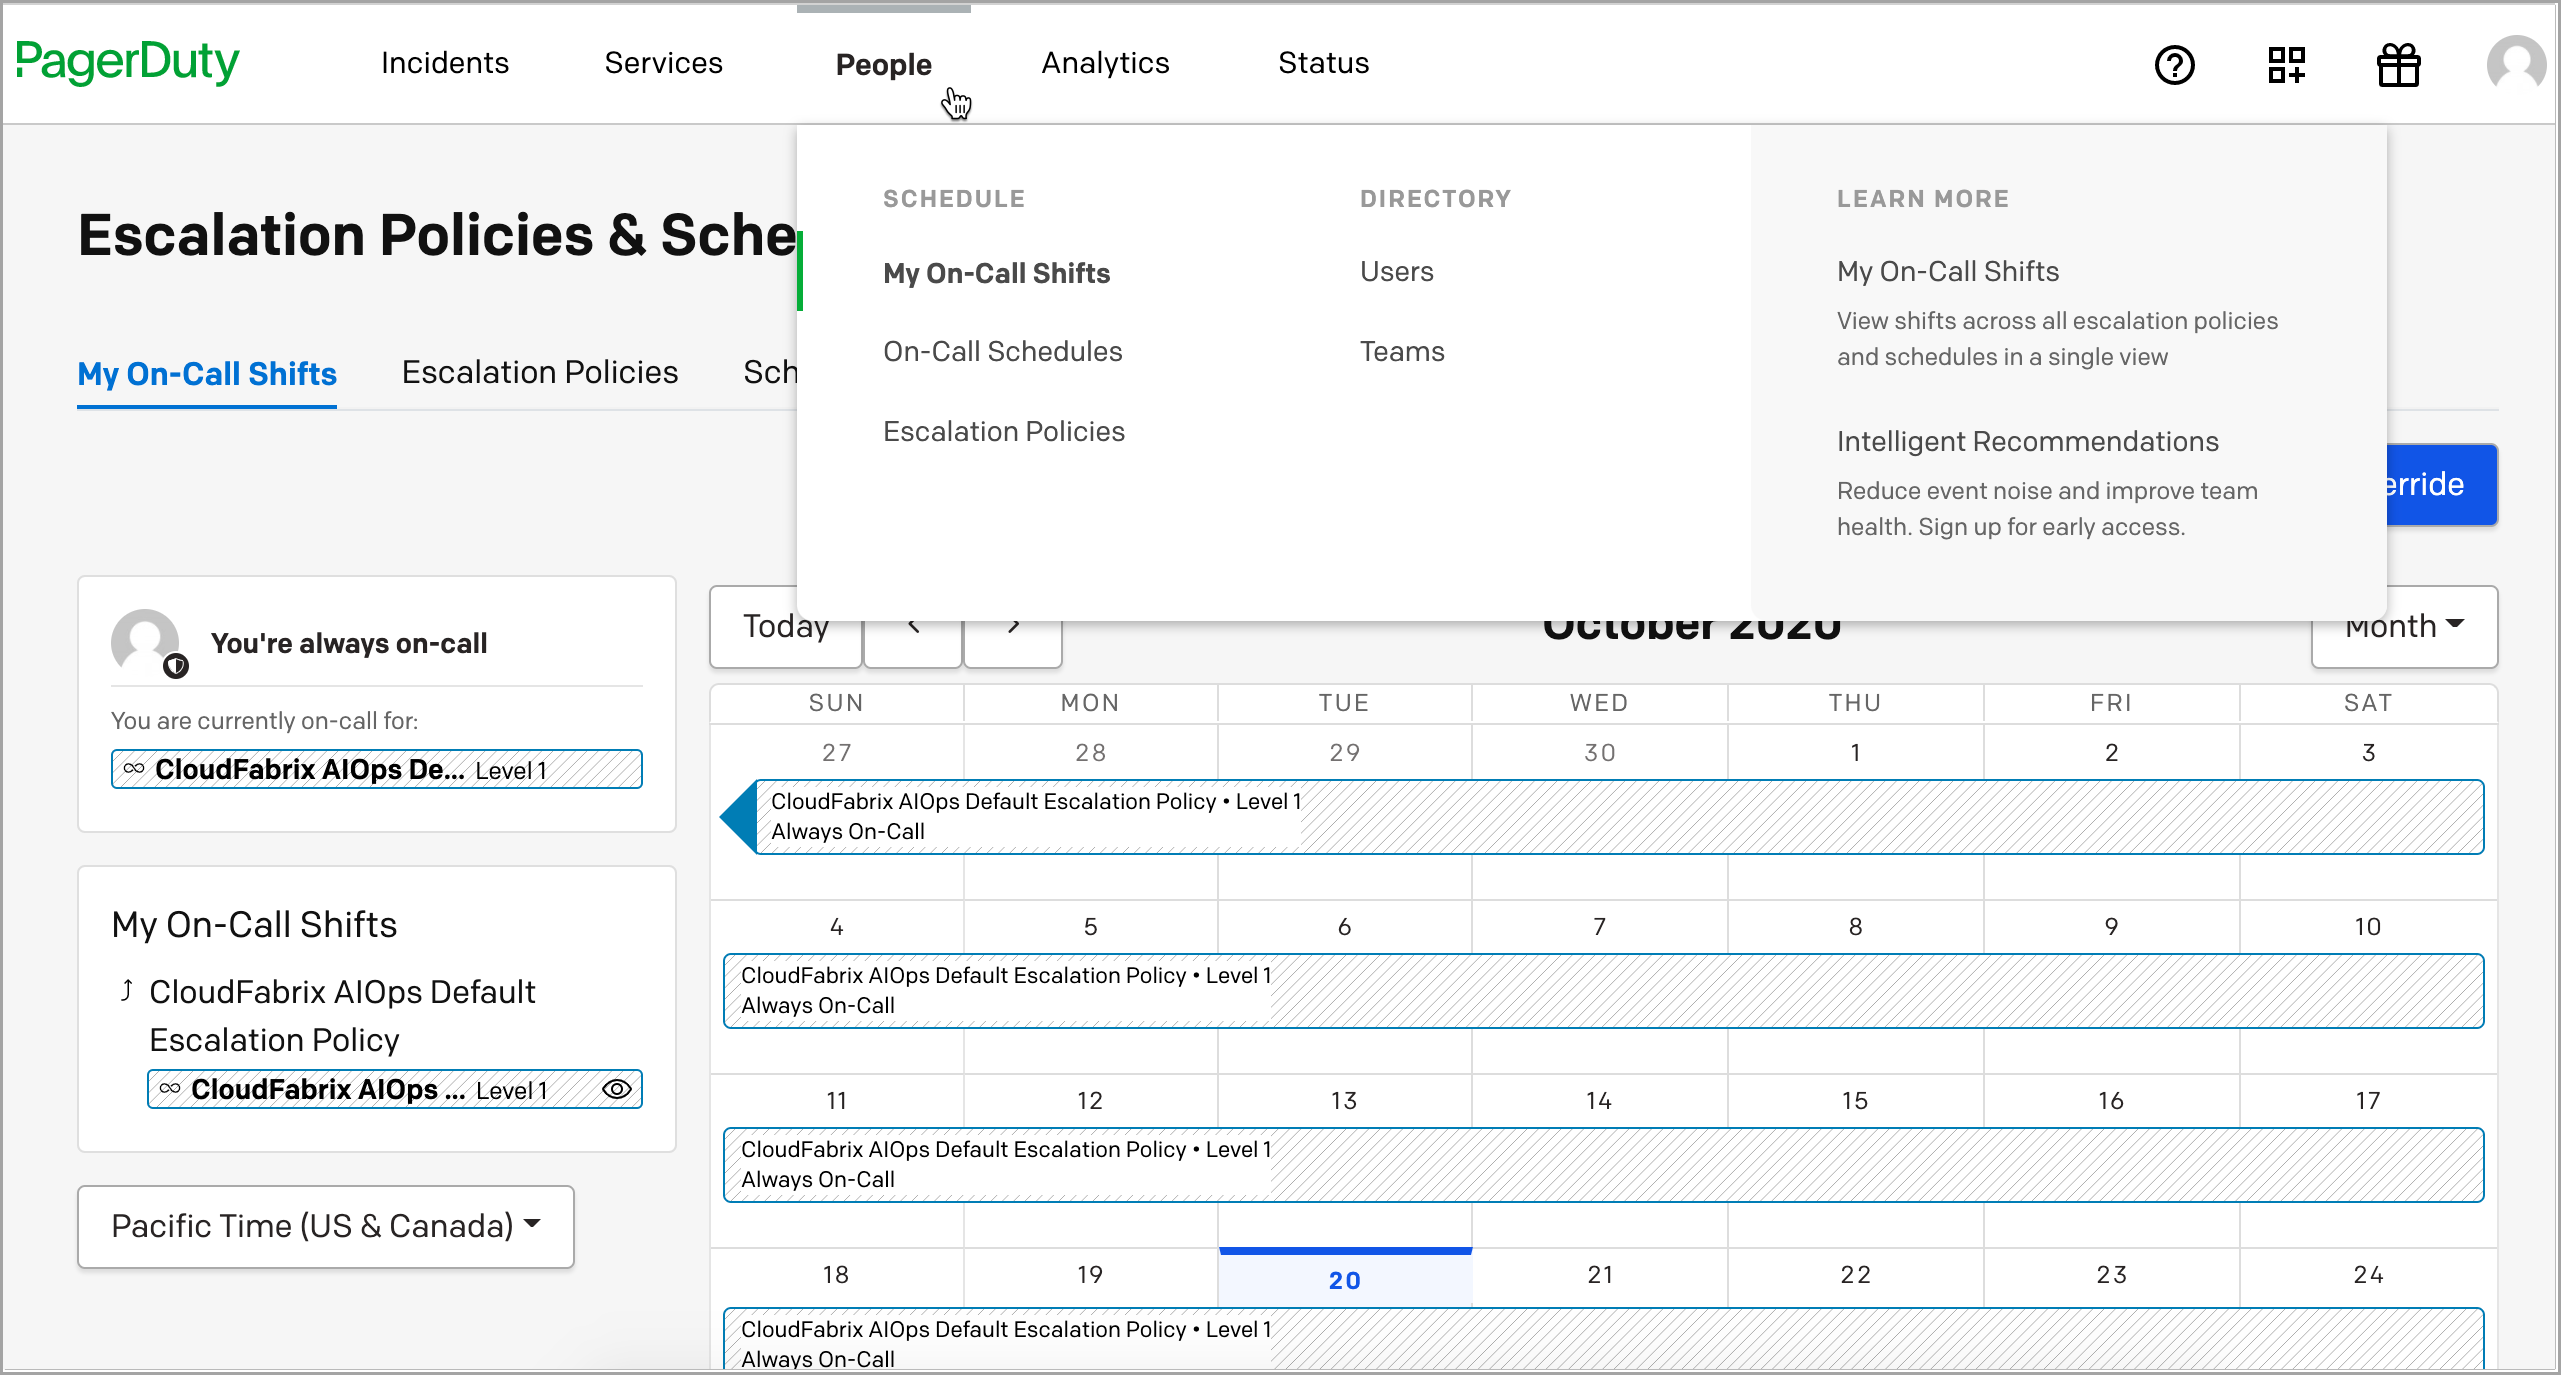Open Pacific Time timezone dropdown
Screen dimensions: 2561x1375
pyautogui.click(x=326, y=1226)
